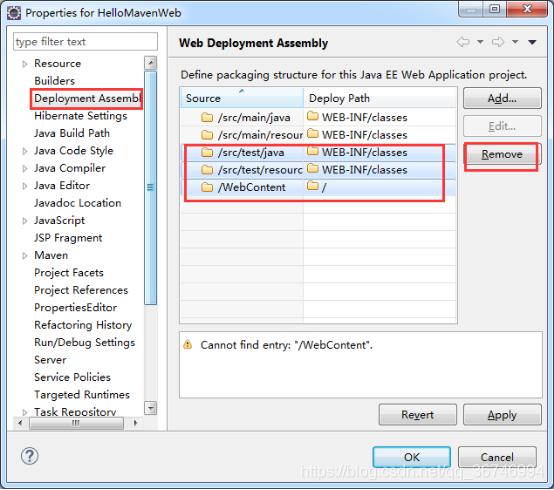Open Project Facets page
This screenshot has width=554, height=490.
(x=69, y=273)
